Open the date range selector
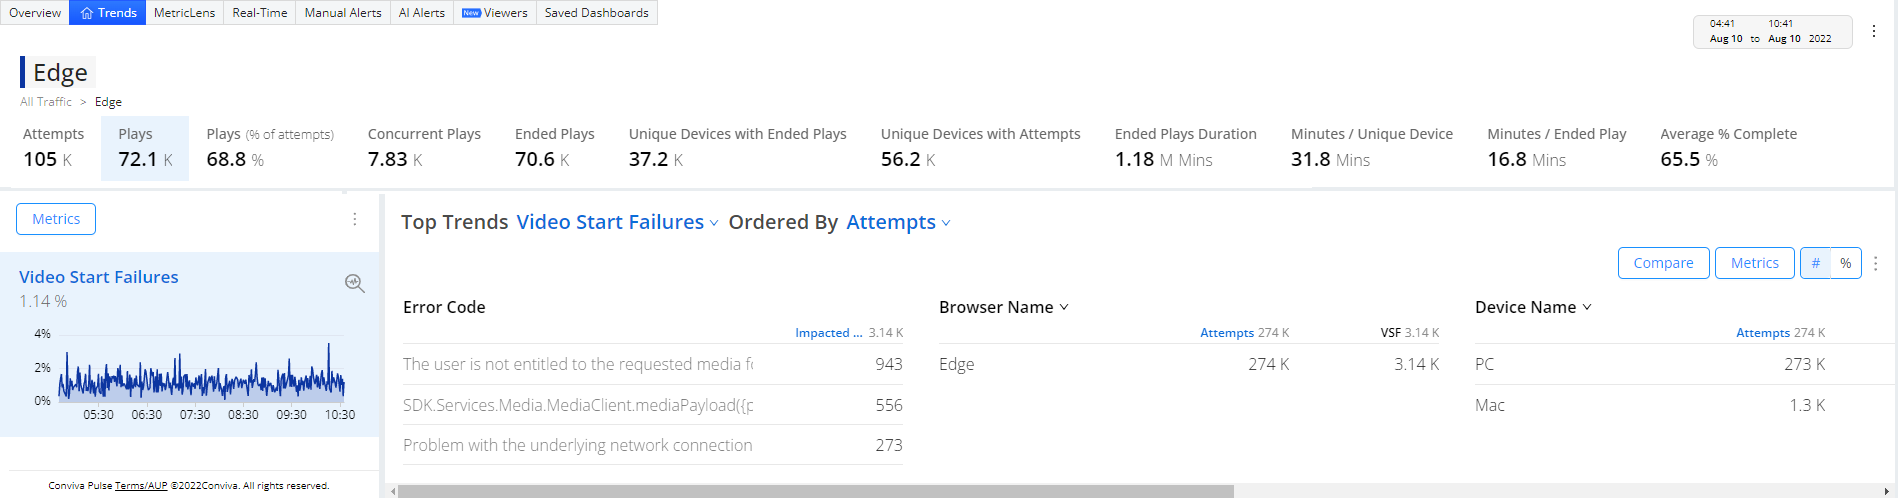This screenshot has width=1898, height=498. pyautogui.click(x=1771, y=31)
